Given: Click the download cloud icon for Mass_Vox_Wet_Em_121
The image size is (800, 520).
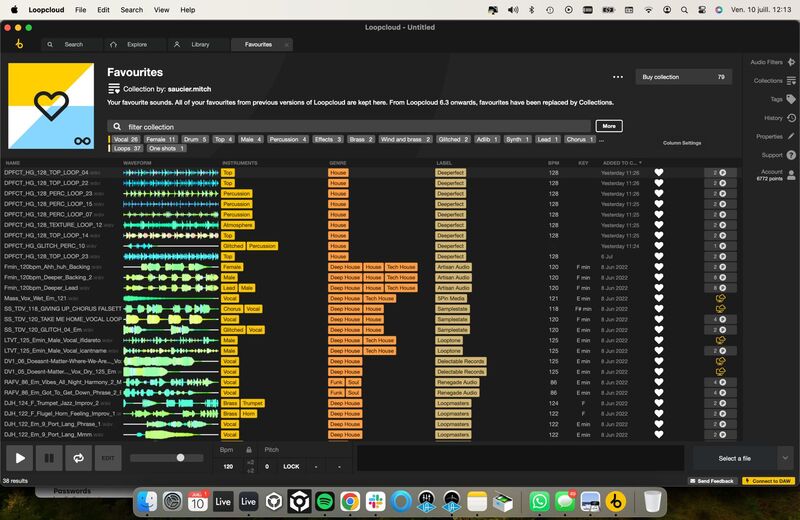Looking at the screenshot, I should point(720,299).
